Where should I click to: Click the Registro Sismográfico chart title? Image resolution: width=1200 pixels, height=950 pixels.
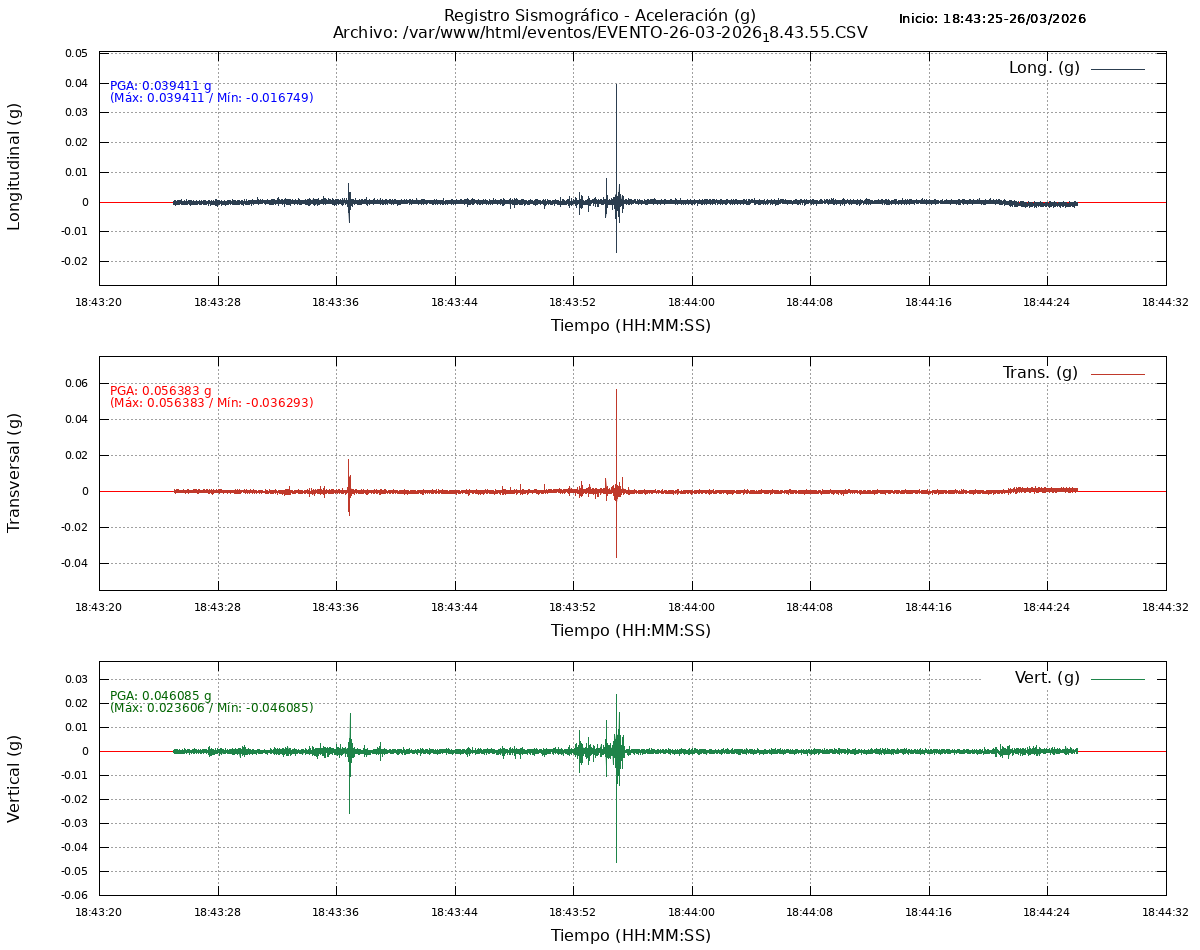(x=600, y=15)
